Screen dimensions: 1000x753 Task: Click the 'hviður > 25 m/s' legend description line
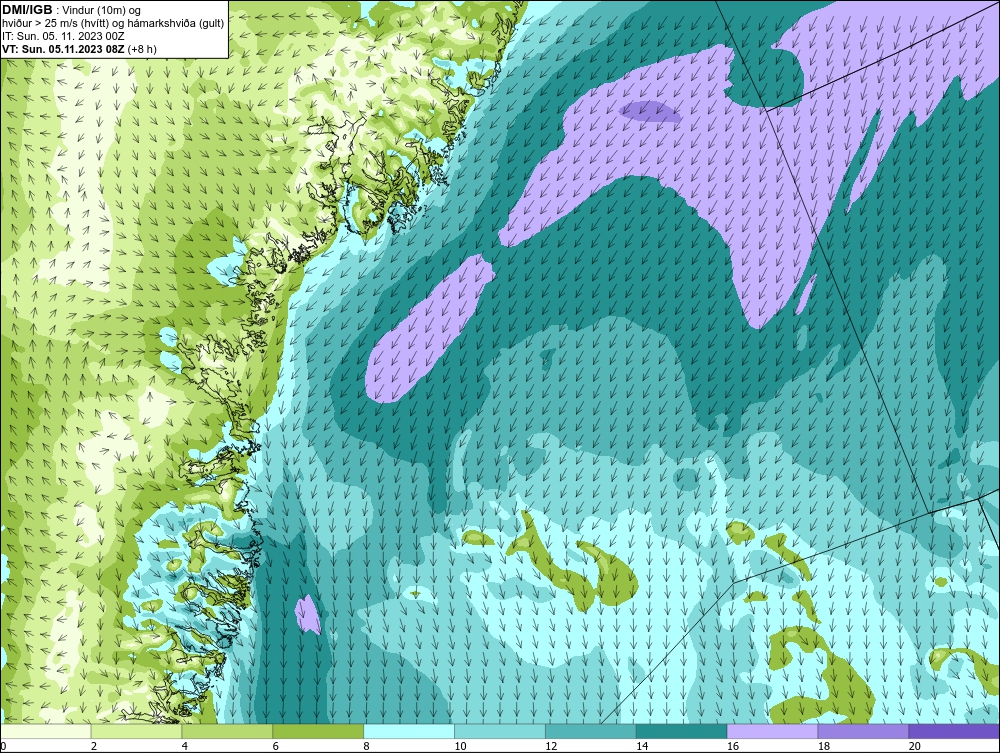[x=113, y=24]
